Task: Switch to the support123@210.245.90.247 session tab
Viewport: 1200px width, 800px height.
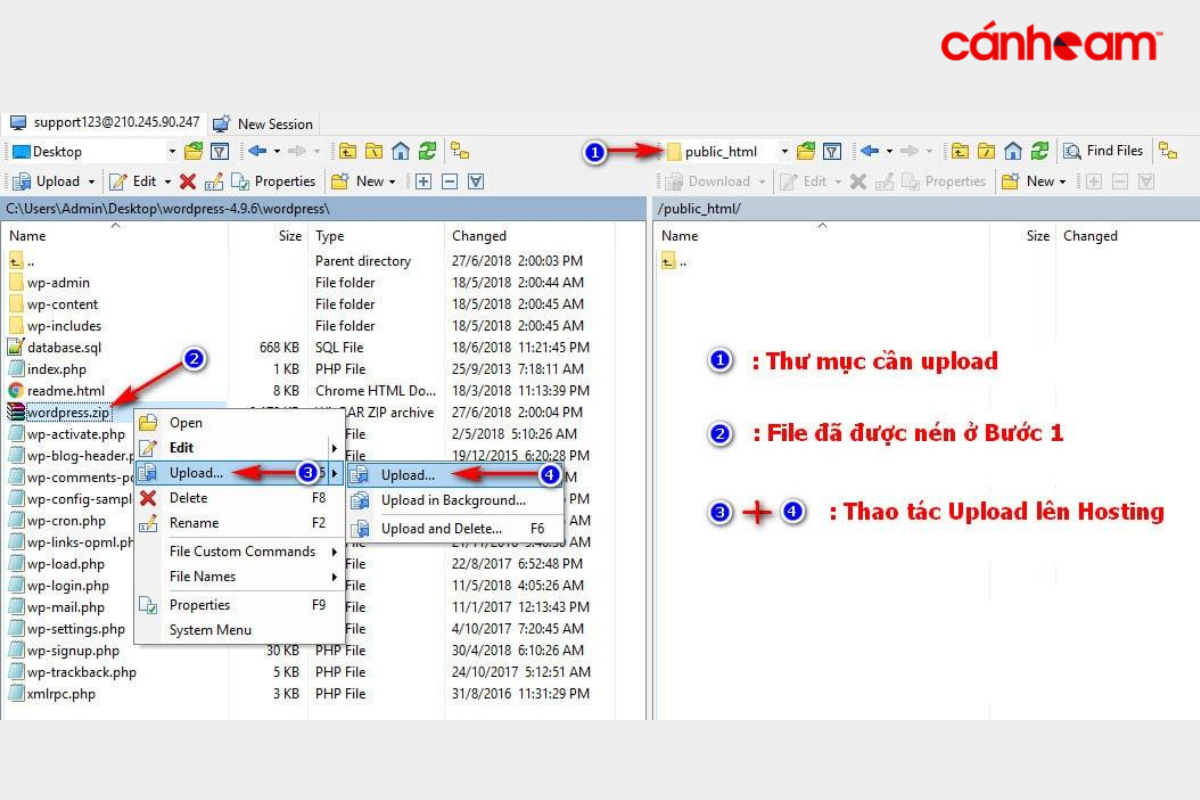Action: pyautogui.click(x=104, y=122)
